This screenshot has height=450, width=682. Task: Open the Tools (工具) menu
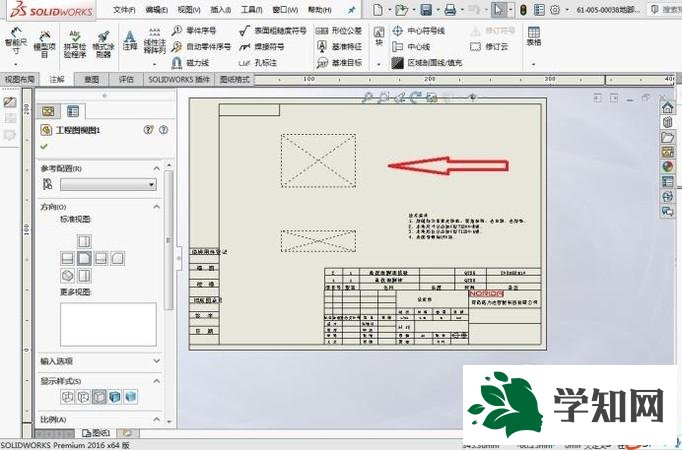tap(252, 10)
